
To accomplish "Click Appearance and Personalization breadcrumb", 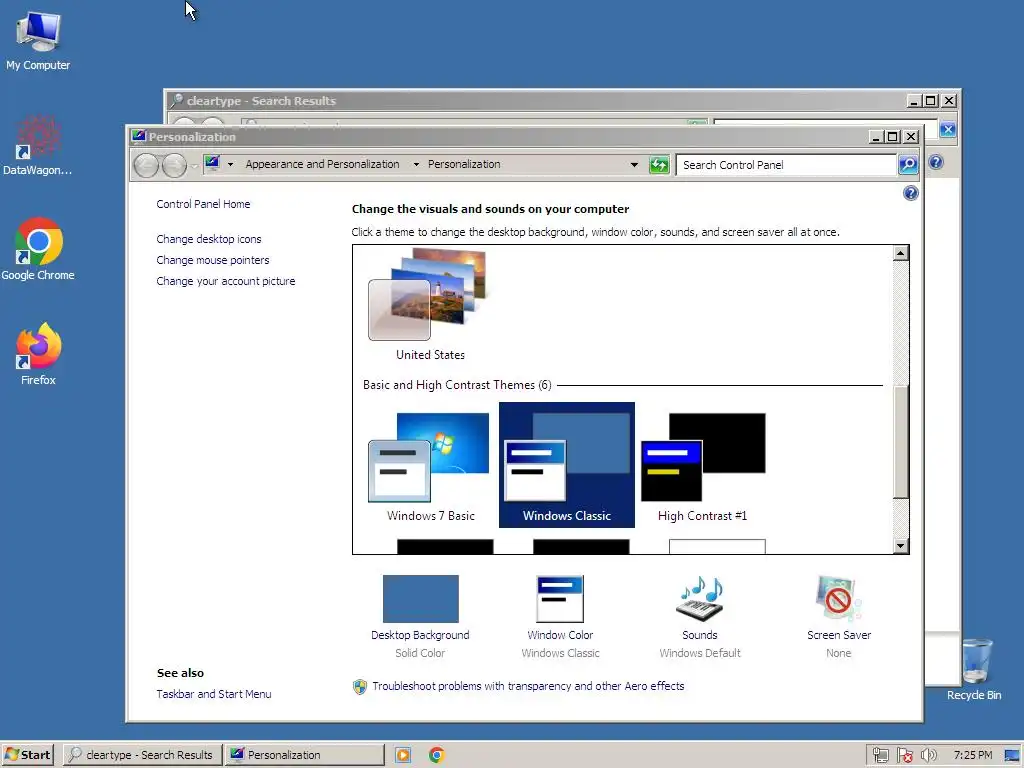I will [x=323, y=165].
